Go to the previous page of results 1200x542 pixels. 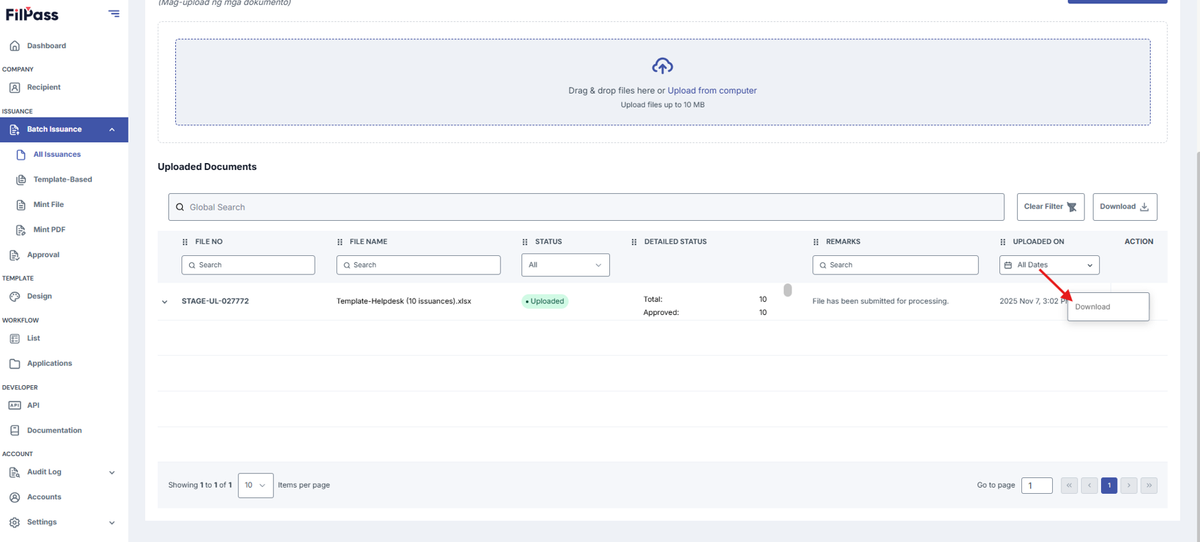tap(1089, 485)
